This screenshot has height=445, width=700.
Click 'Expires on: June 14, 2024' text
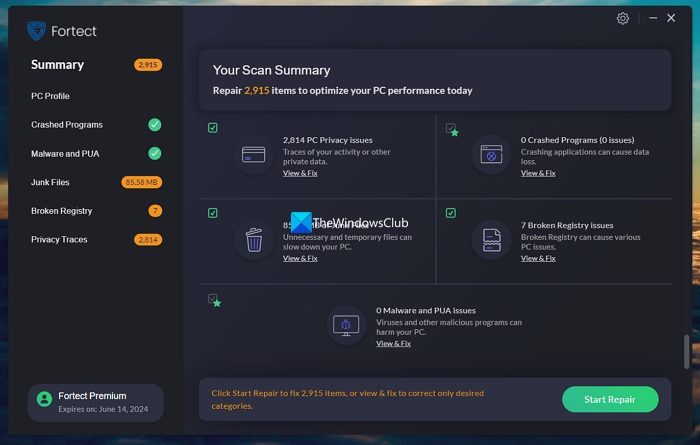tap(103, 409)
